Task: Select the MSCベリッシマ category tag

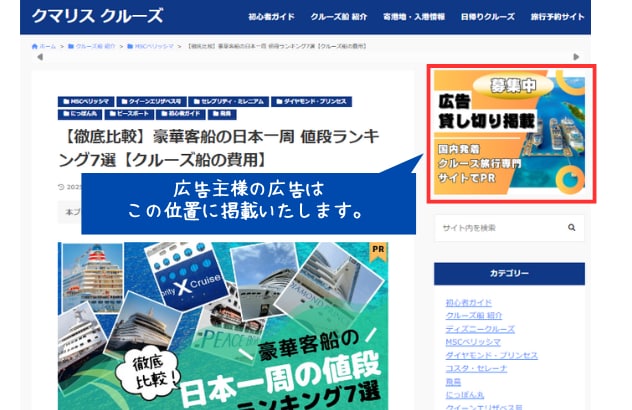Action: coord(86,102)
